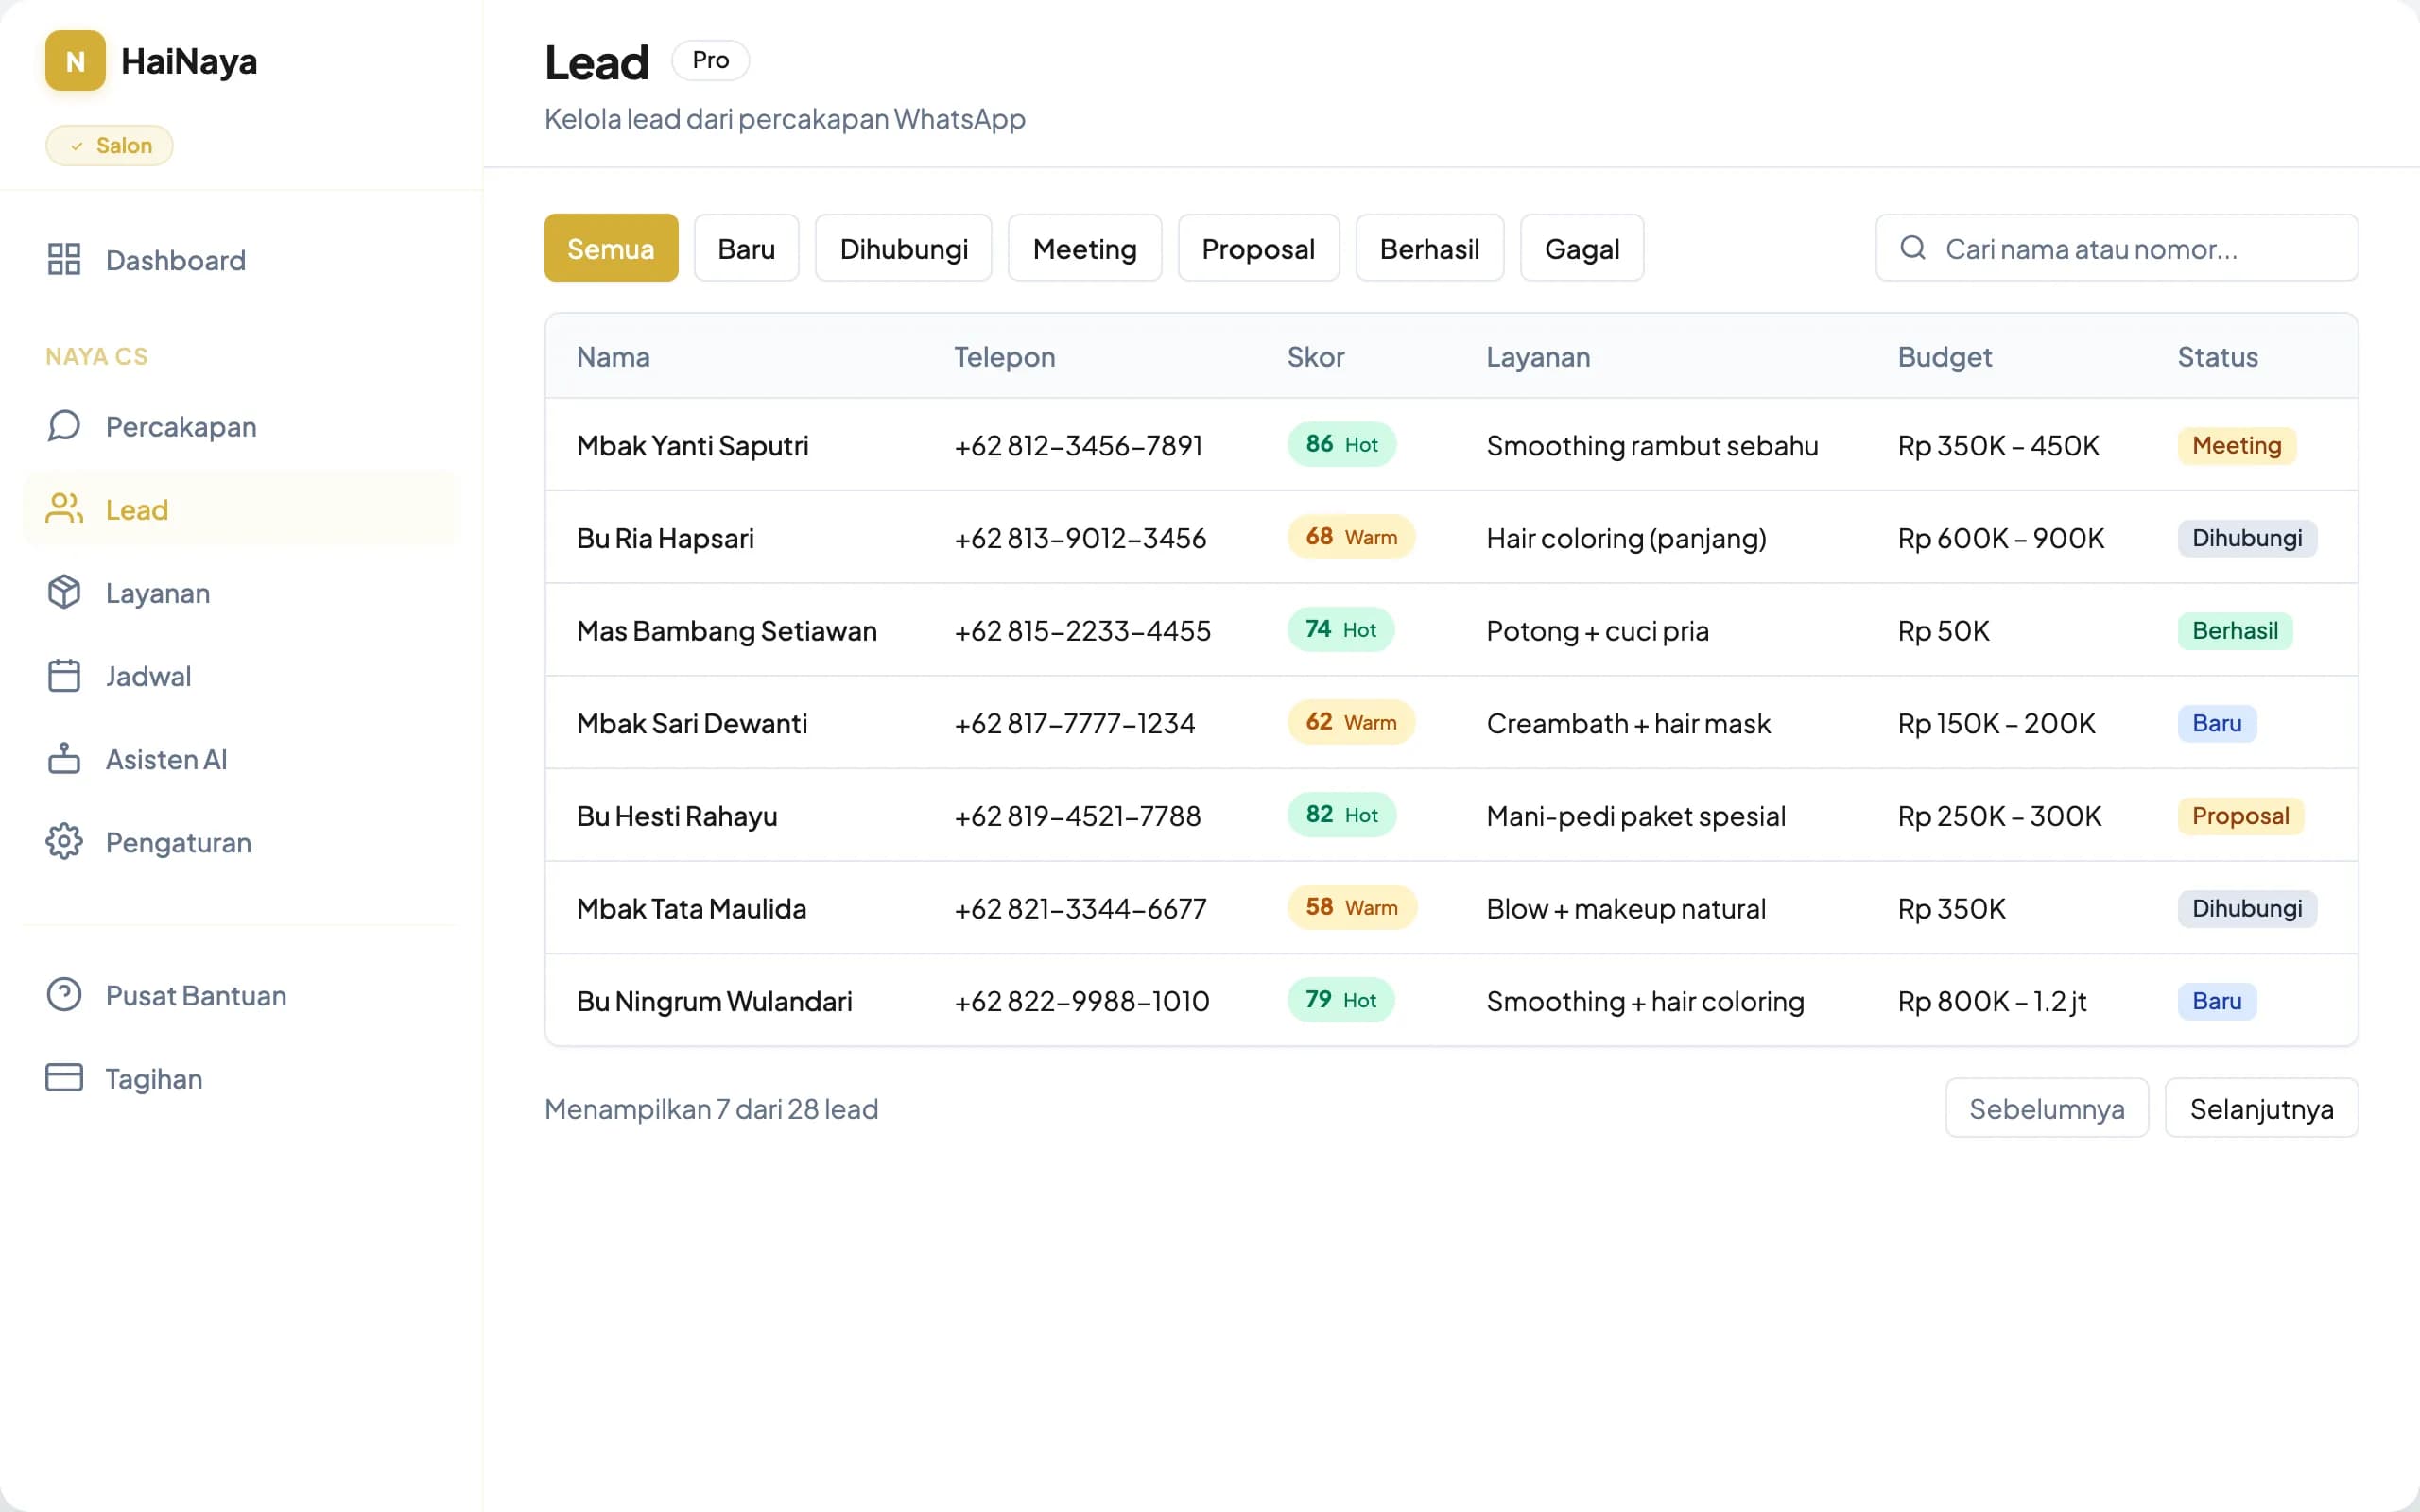Image resolution: width=2420 pixels, height=1512 pixels.
Task: Filter leads by Dihubungi
Action: pyautogui.click(x=903, y=248)
